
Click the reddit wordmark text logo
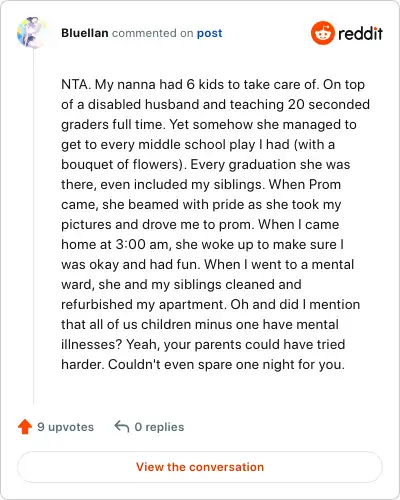pyautogui.click(x=360, y=34)
